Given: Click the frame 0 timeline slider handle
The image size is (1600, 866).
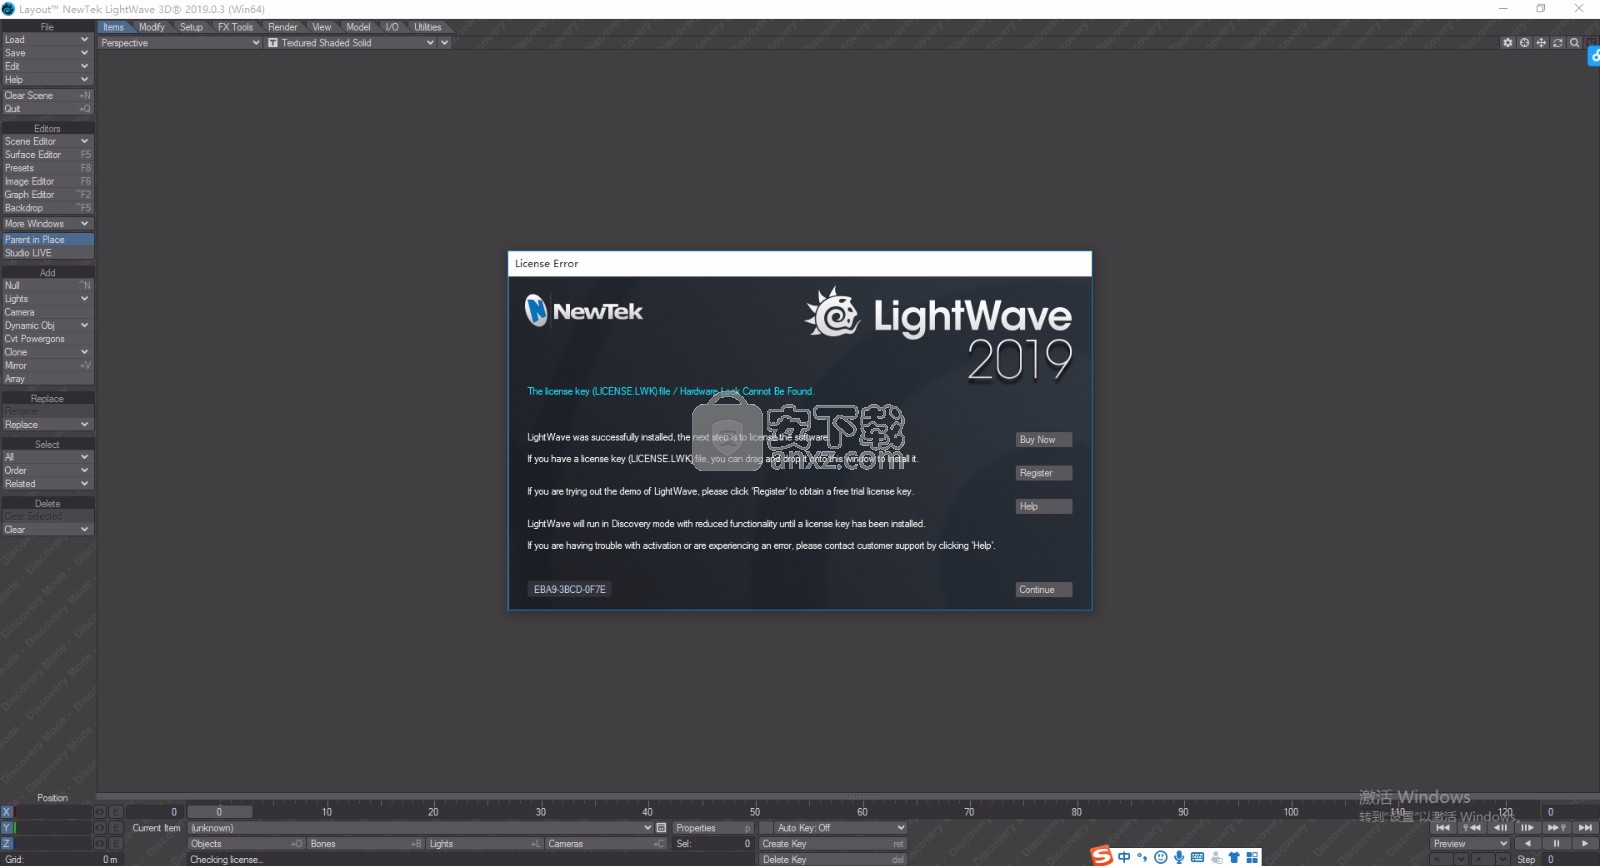Looking at the screenshot, I should (219, 812).
